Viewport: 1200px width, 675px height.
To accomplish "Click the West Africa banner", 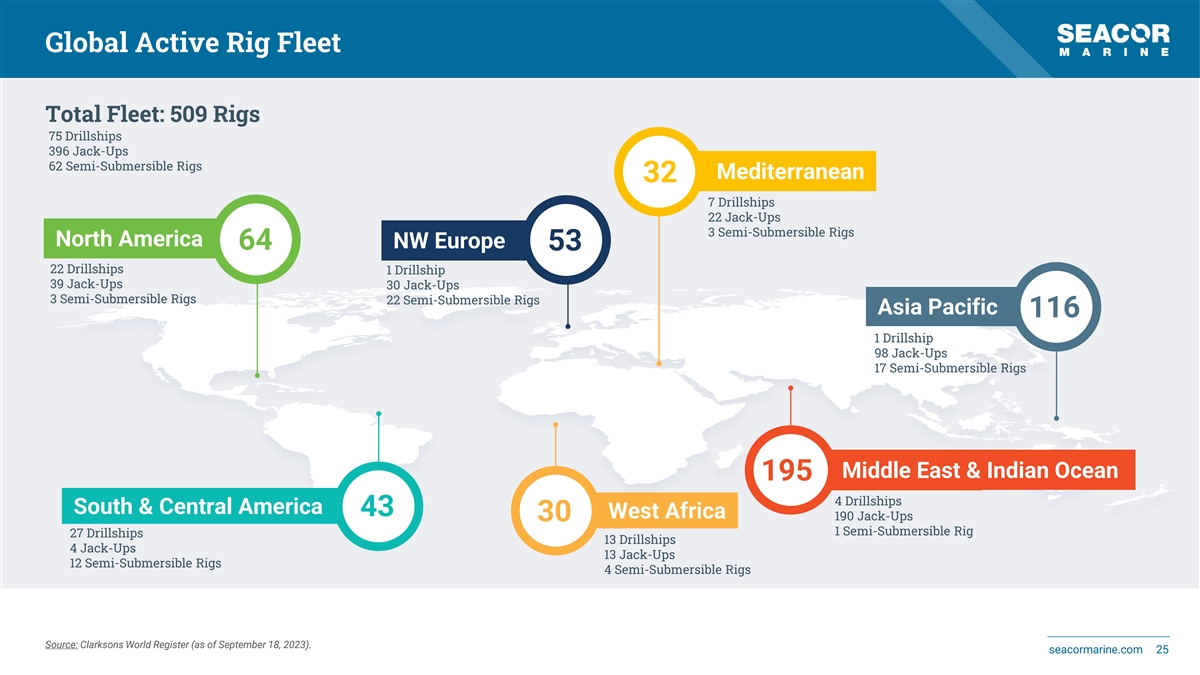I will pos(666,511).
